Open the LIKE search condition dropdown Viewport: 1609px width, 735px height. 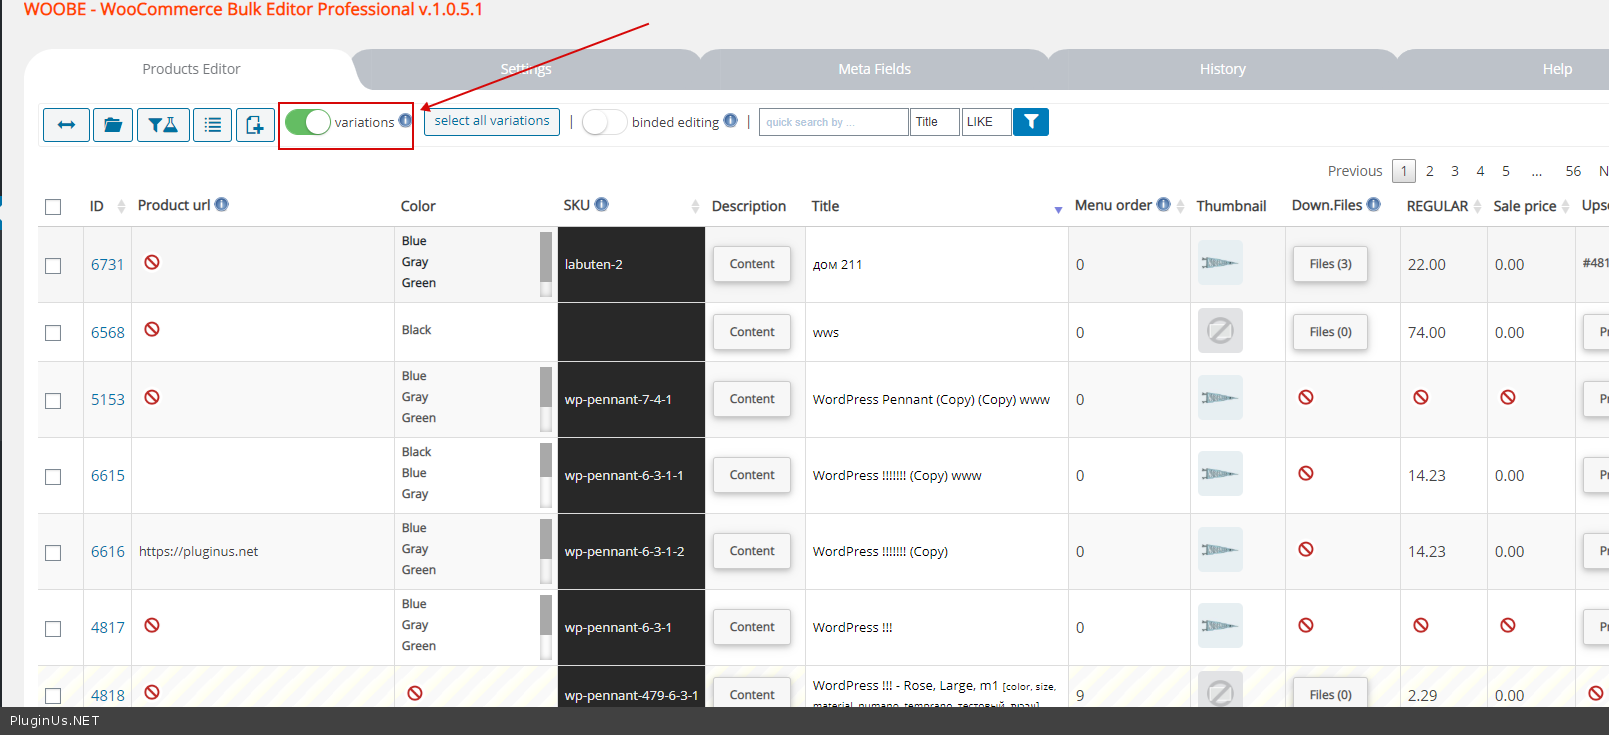tap(986, 122)
